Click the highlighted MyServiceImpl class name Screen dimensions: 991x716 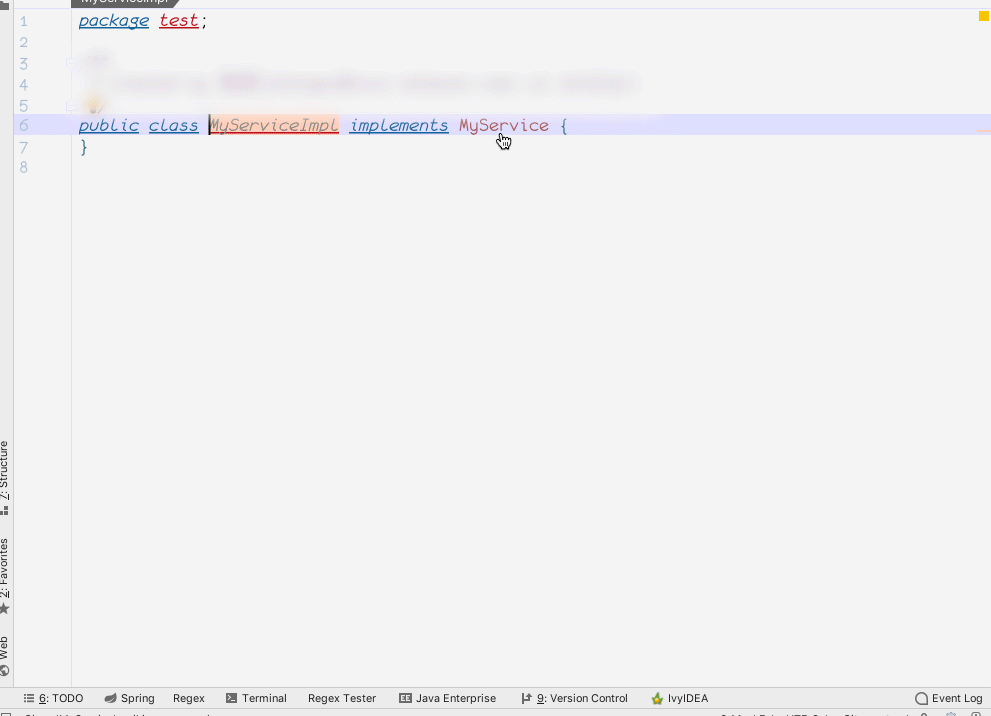pyautogui.click(x=274, y=125)
